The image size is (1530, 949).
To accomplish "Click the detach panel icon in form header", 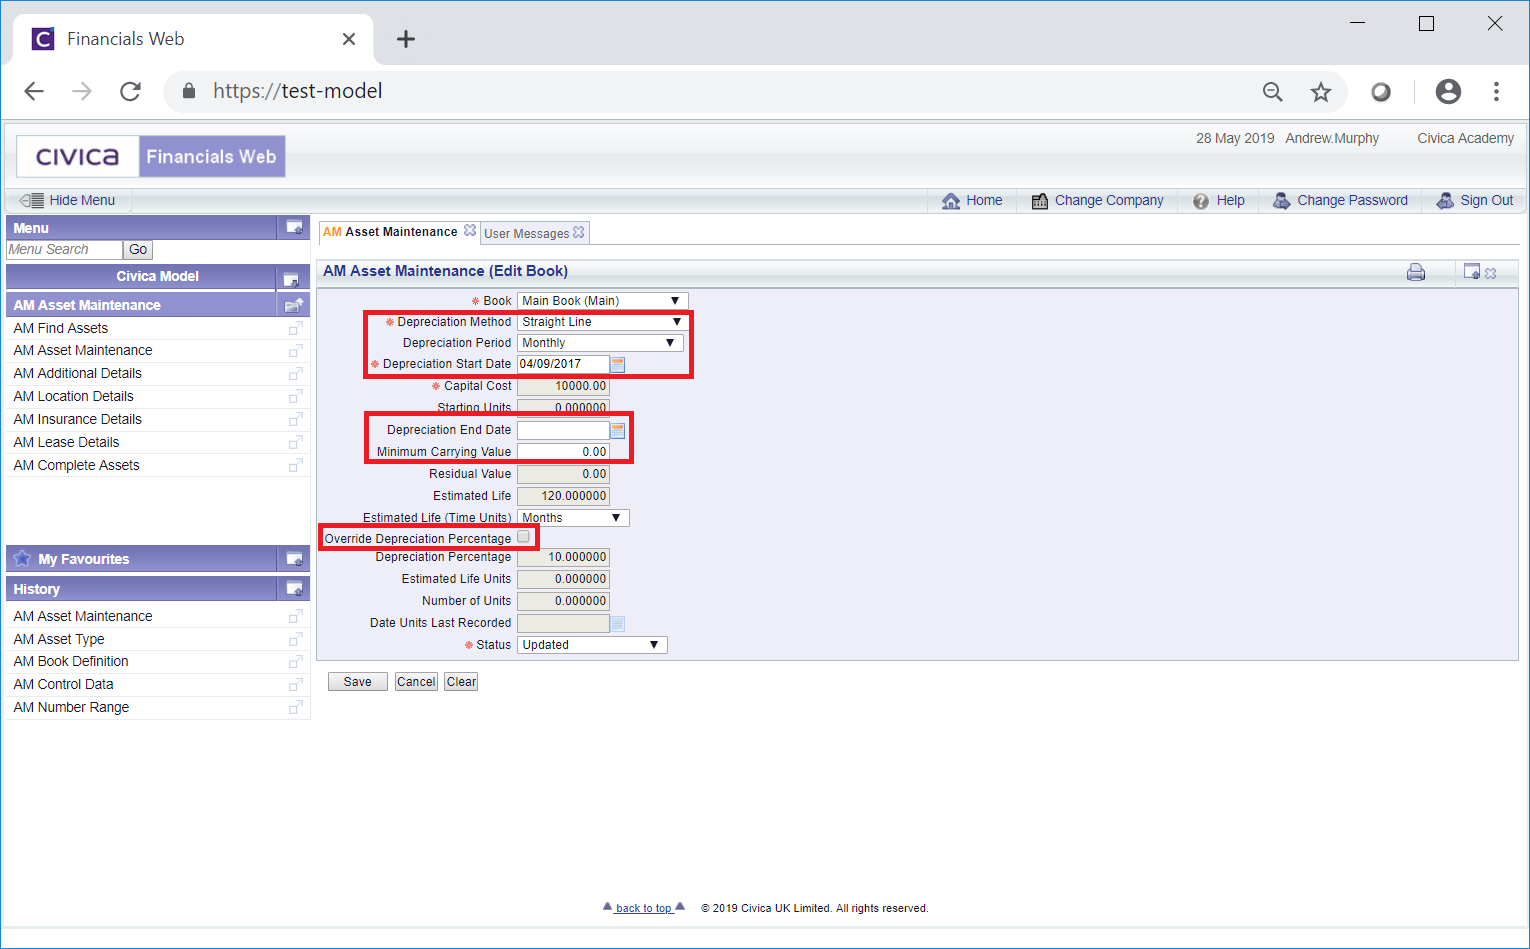I will [1472, 271].
